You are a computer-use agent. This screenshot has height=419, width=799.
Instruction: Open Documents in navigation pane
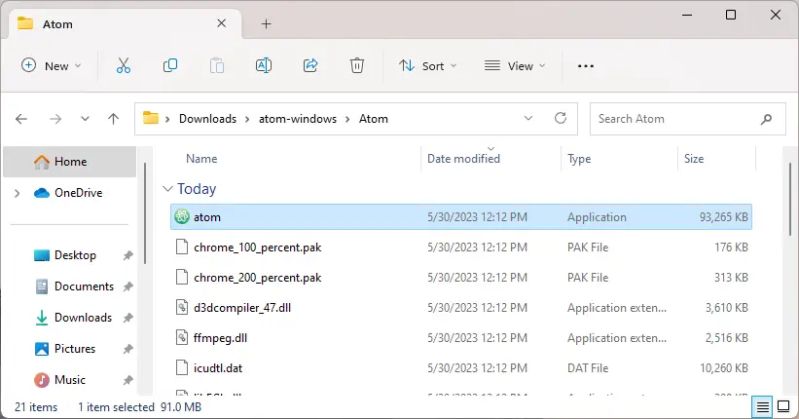click(75, 286)
